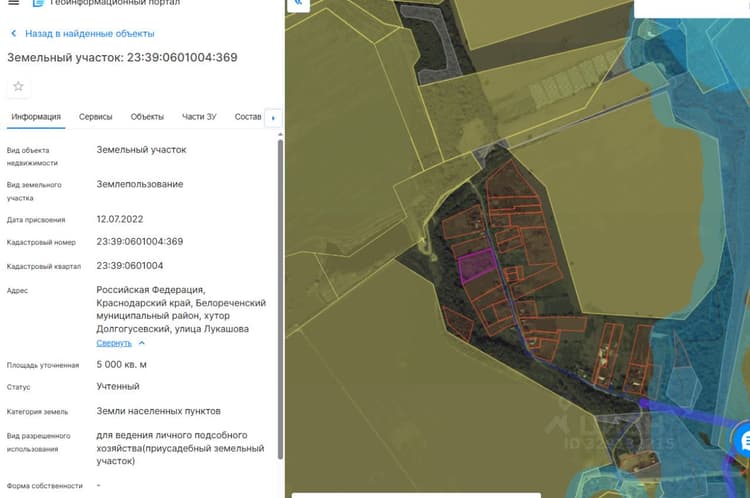Image resolution: width=750 pixels, height=498 pixels.
Task: Collapse the side panel with double-chevron
Action: 298,4
